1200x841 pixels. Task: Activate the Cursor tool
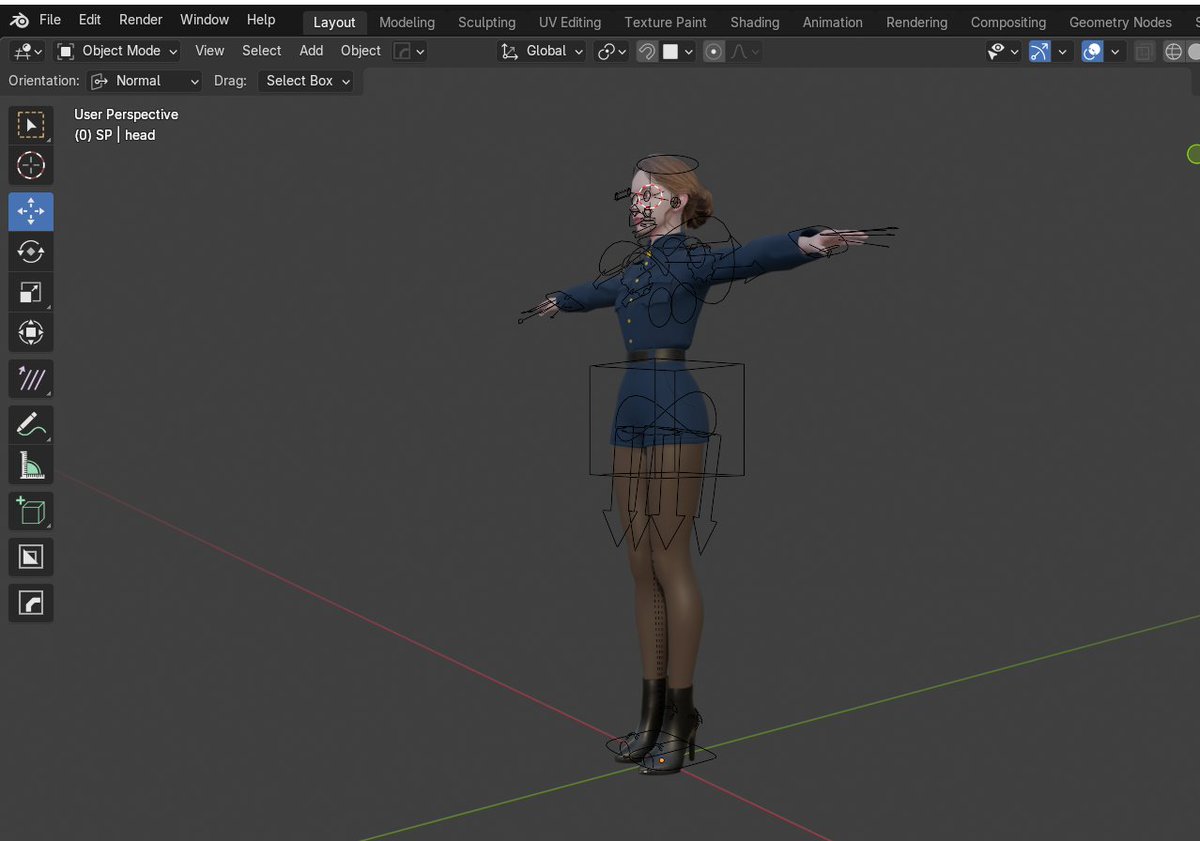[x=31, y=165]
